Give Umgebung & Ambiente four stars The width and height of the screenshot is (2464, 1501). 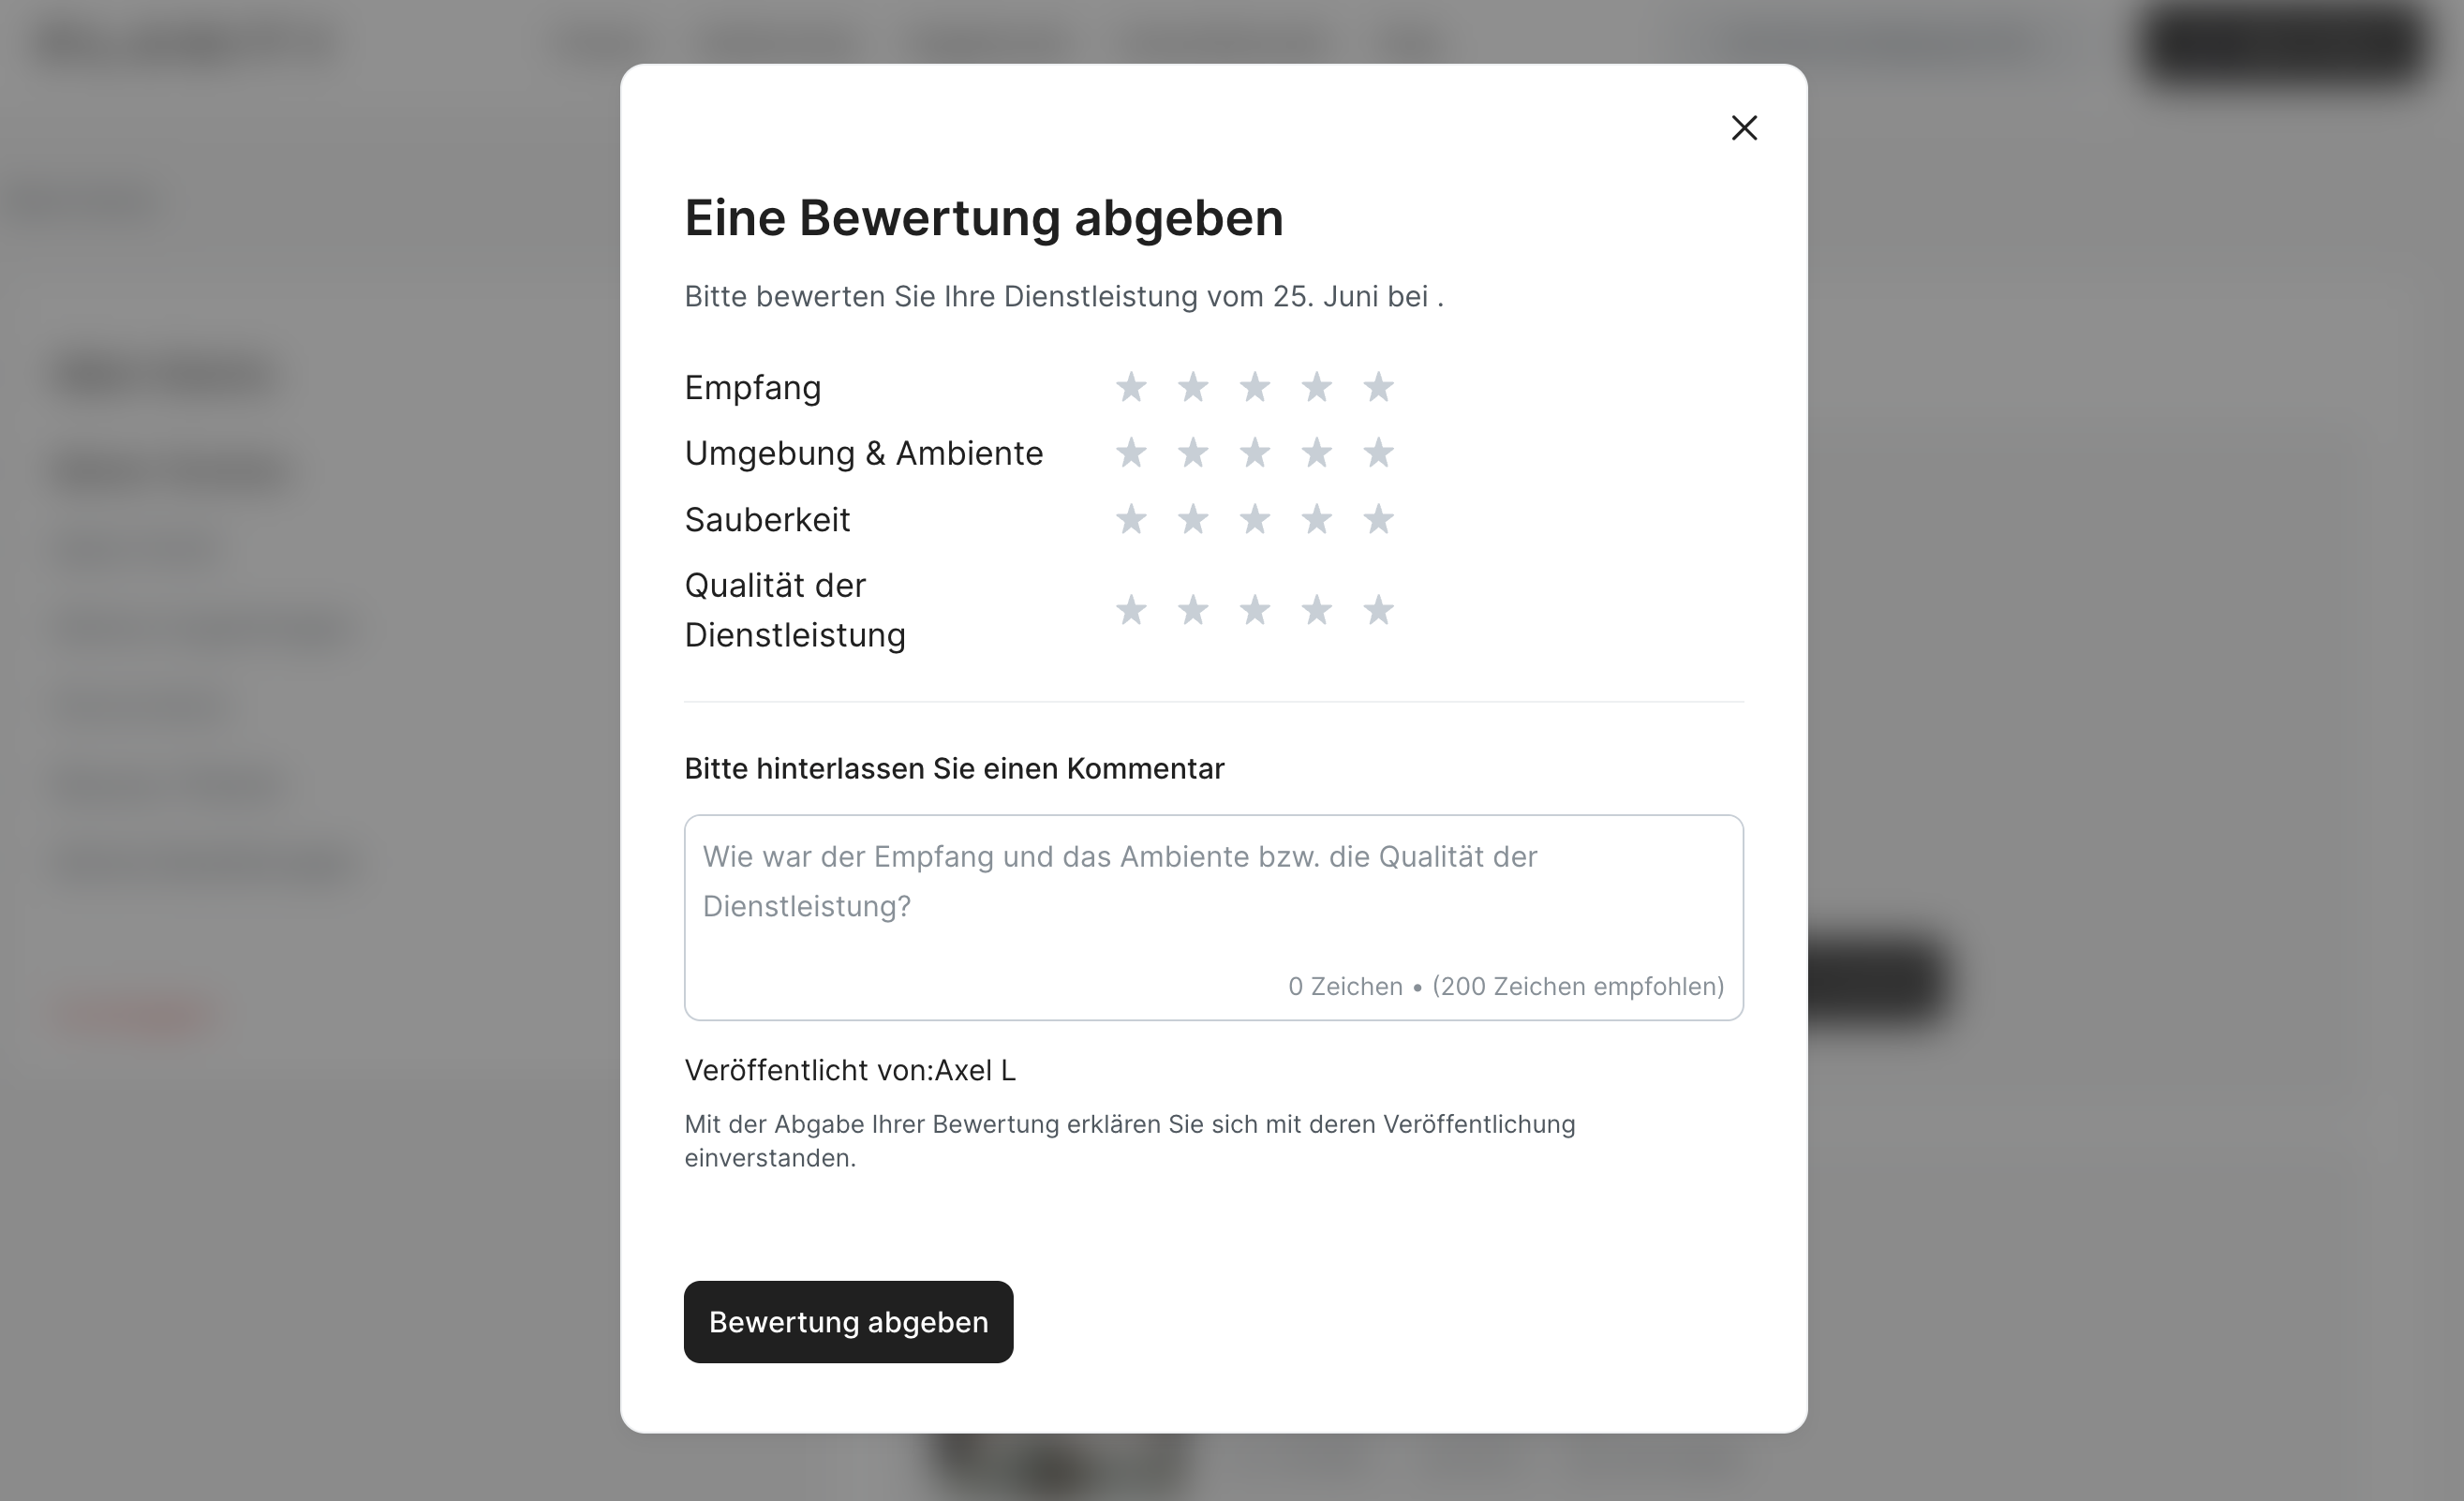pos(1317,453)
